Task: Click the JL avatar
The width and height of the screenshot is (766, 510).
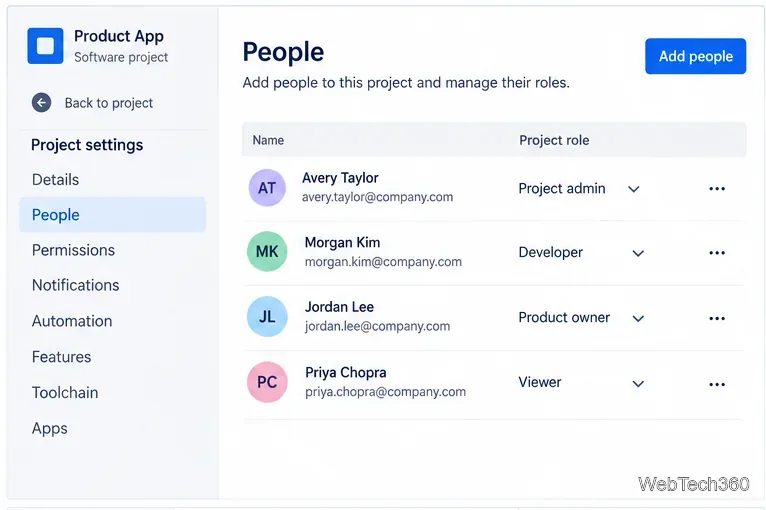Action: pos(267,317)
